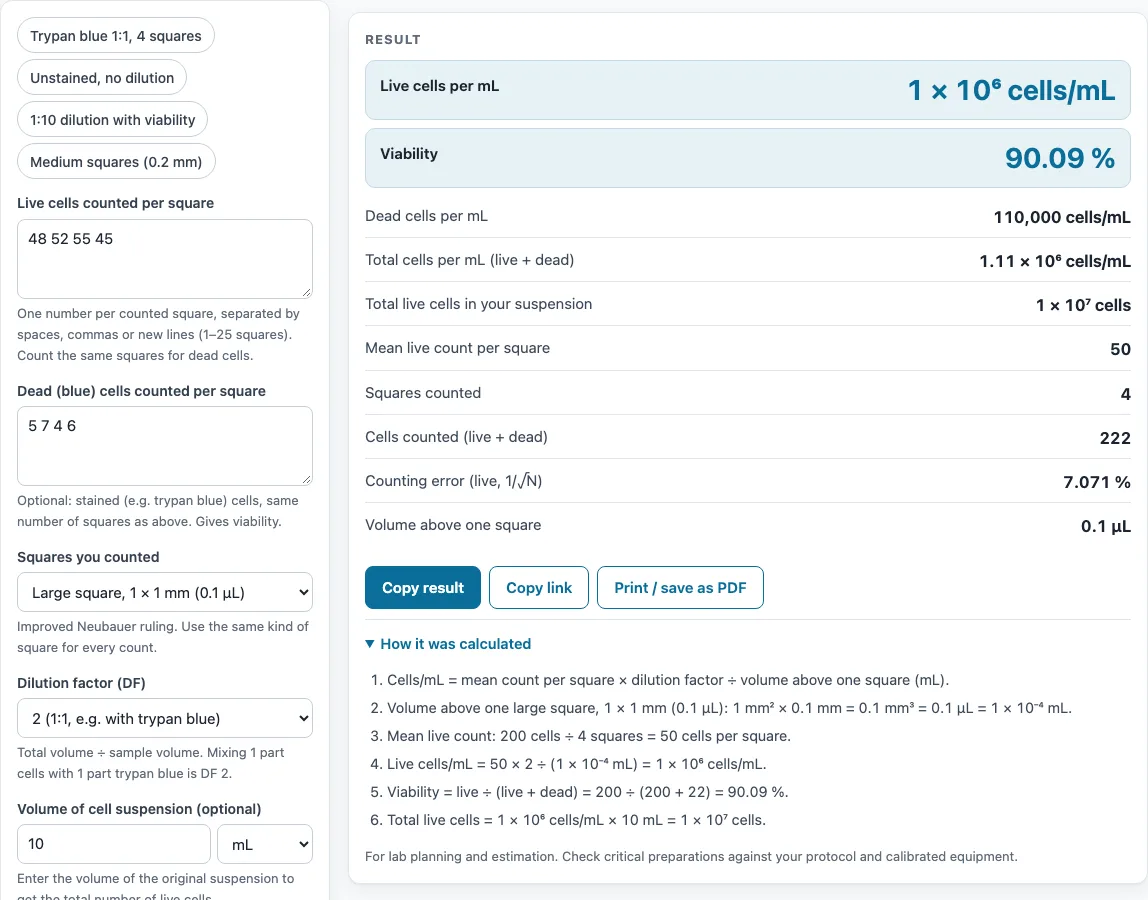Image resolution: width=1148 pixels, height=900 pixels.
Task: Click the Total live cells in your suspension label
Action: coord(478,304)
